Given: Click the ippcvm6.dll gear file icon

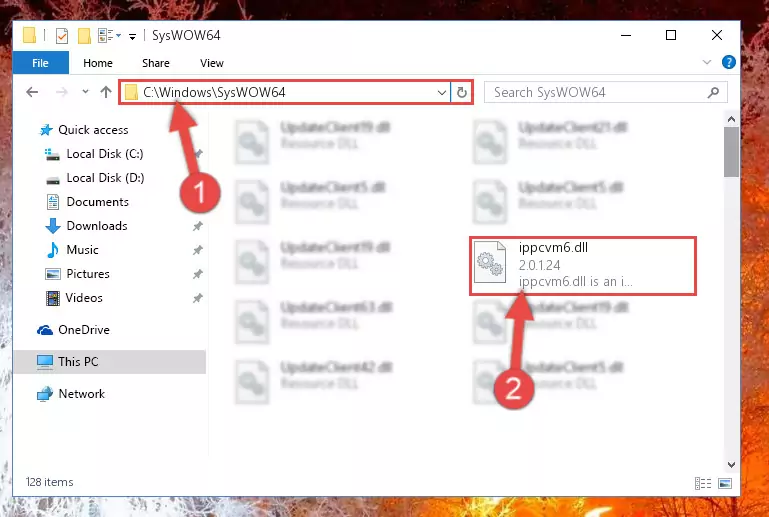Looking at the screenshot, I should pos(490,263).
